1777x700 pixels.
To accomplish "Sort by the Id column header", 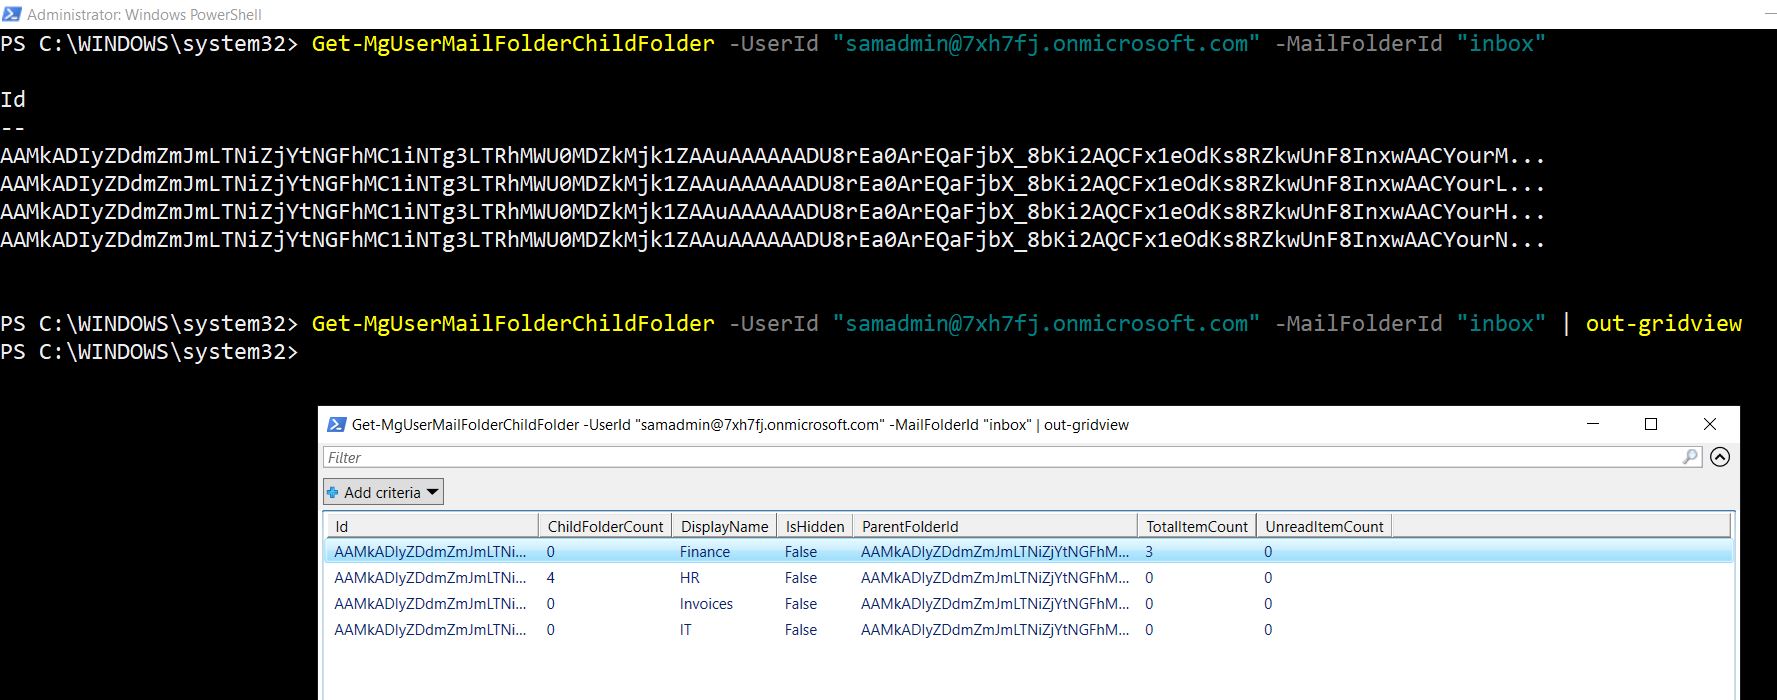I will [431, 526].
